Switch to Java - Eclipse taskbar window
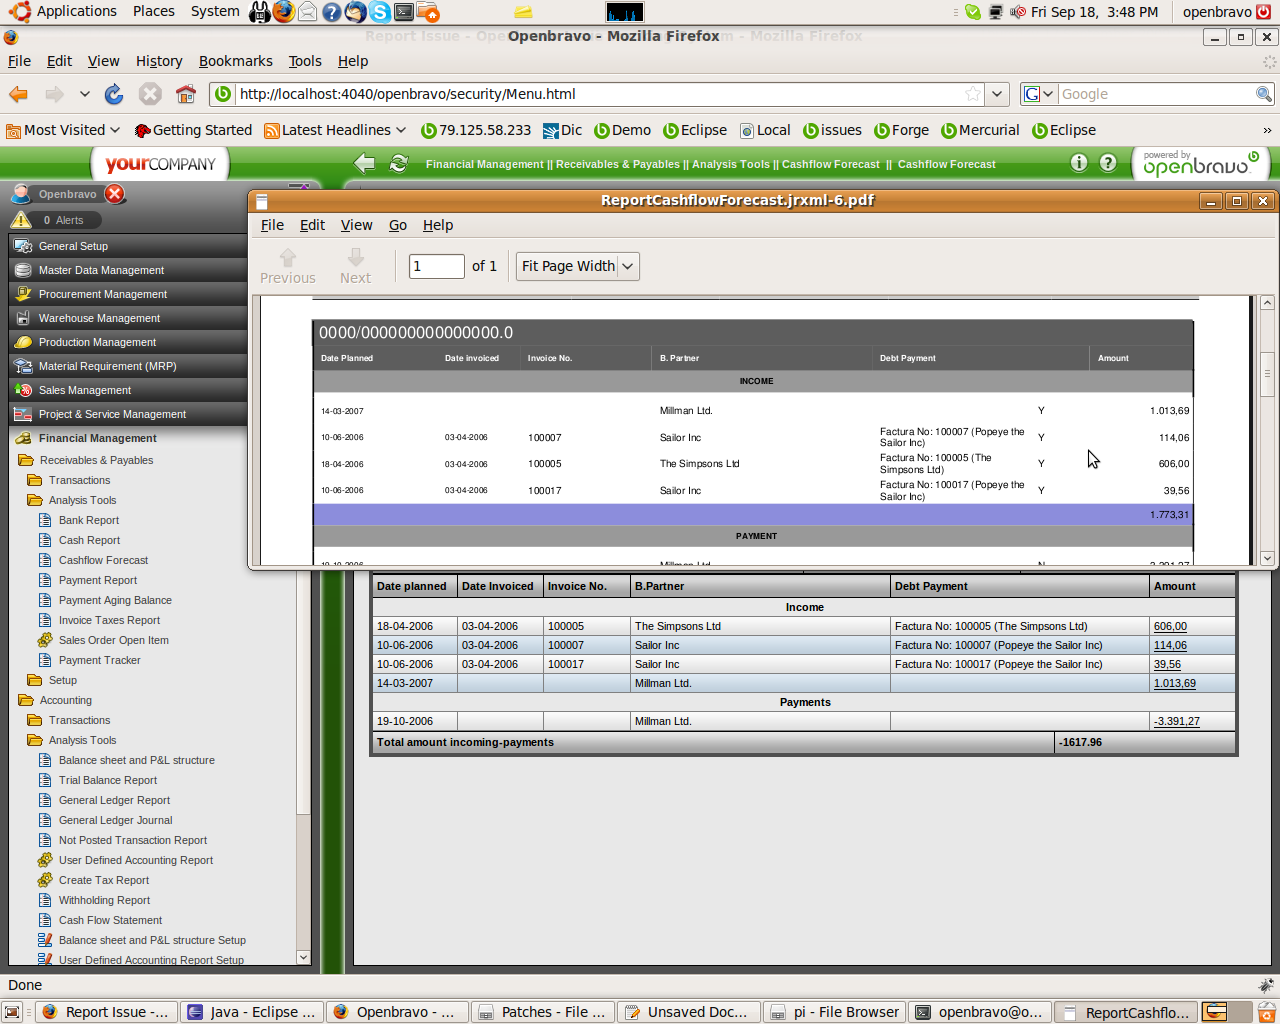 click(251, 1012)
